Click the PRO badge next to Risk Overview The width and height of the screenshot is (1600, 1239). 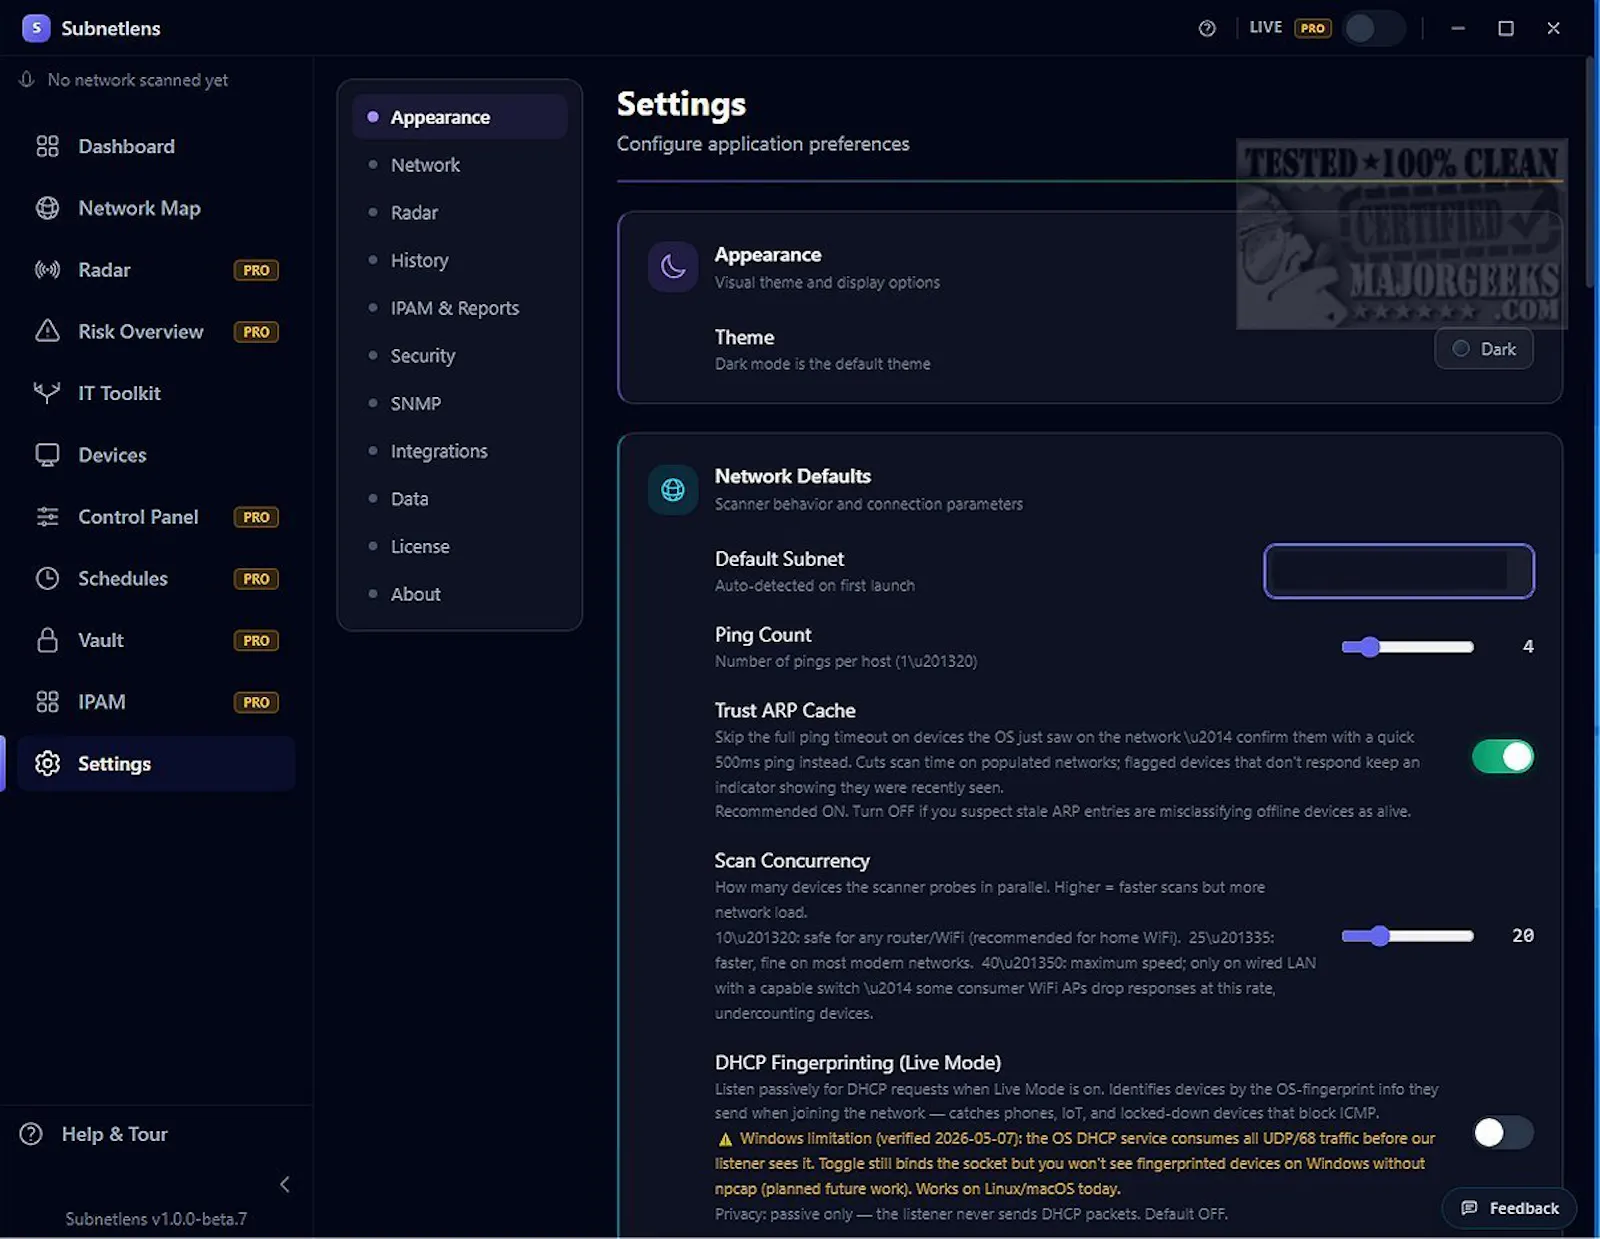click(x=256, y=332)
